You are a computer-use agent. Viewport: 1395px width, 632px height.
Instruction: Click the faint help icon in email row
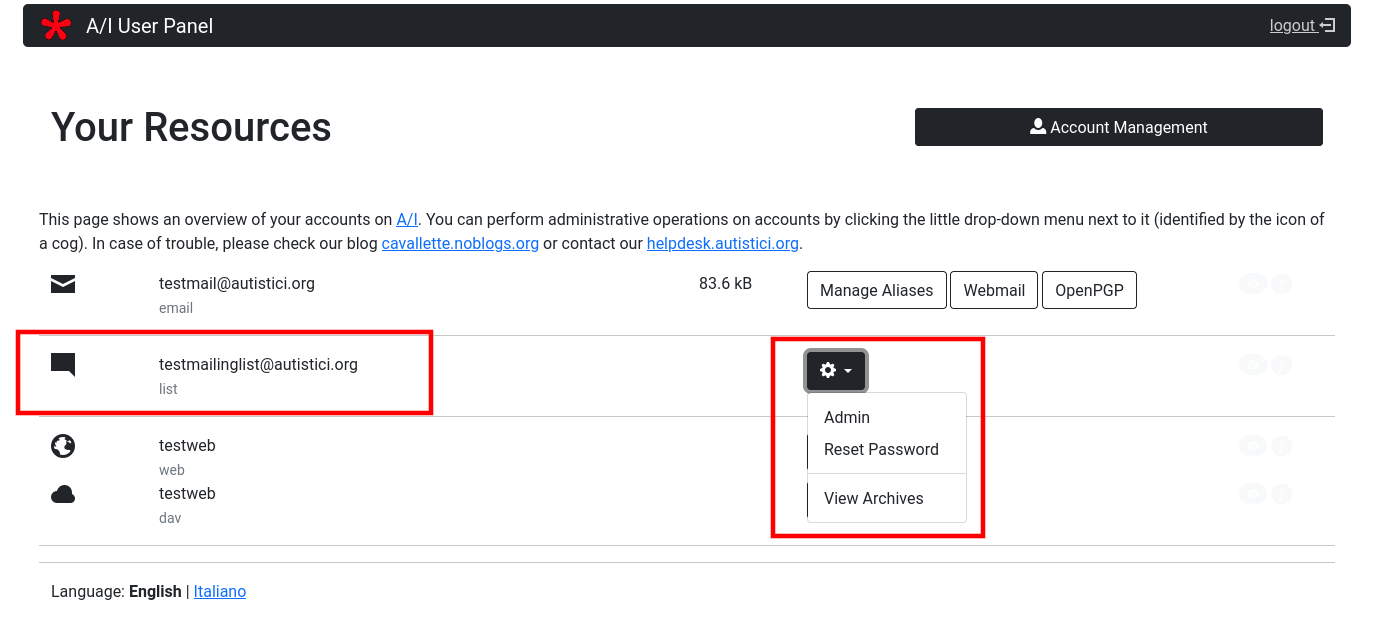click(x=1280, y=284)
